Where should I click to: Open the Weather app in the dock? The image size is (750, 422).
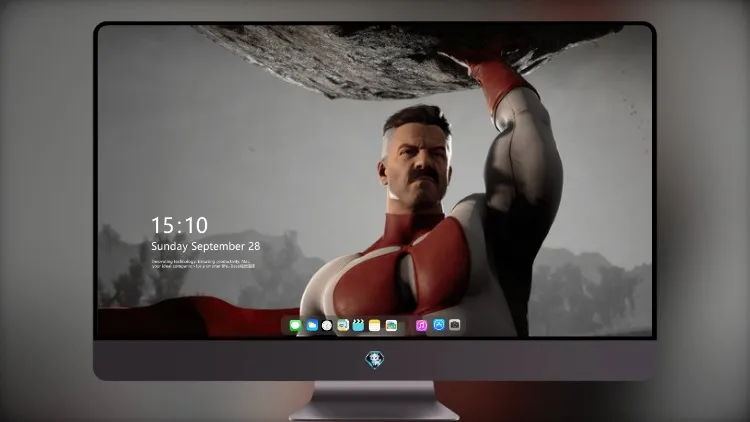tap(312, 325)
